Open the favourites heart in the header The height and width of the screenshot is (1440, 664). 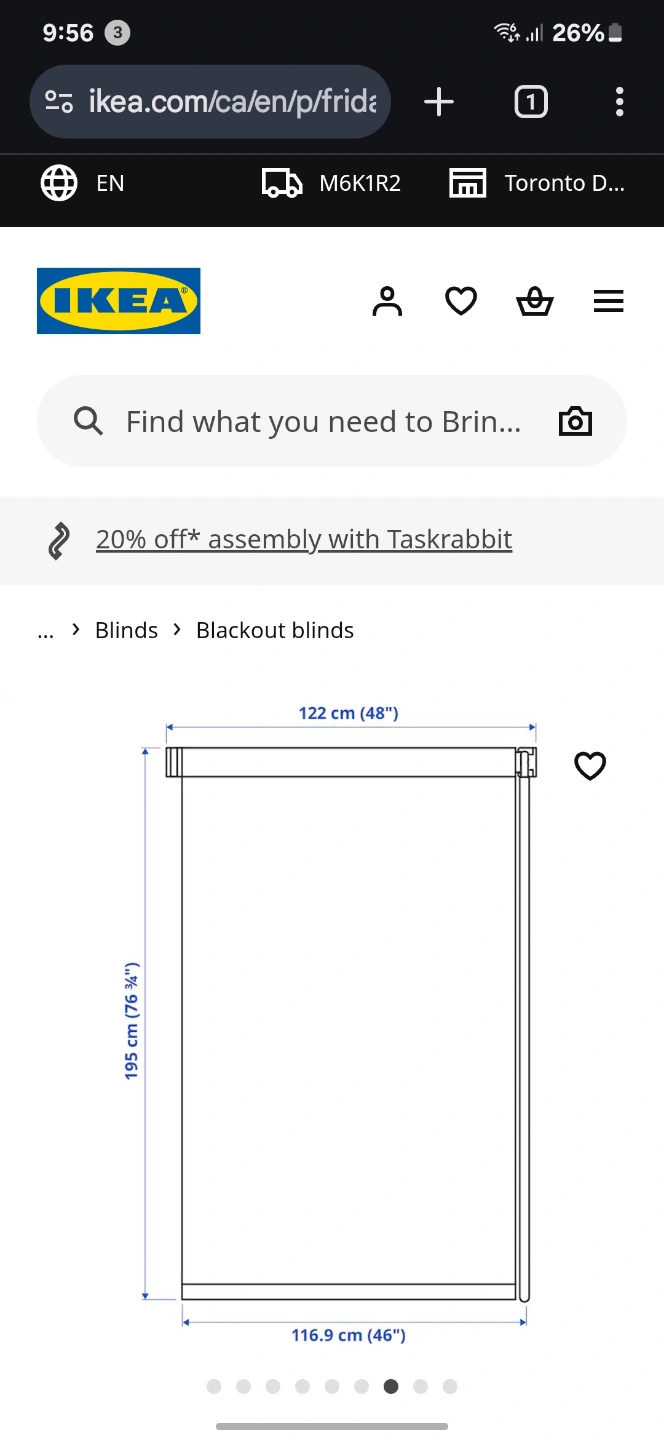461,301
